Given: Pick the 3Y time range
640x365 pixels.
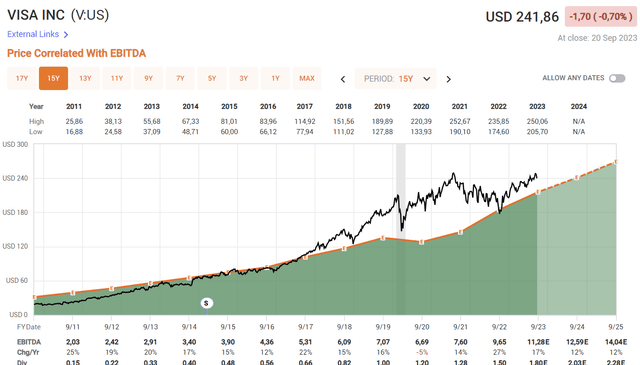Looking at the screenshot, I should (x=244, y=78).
